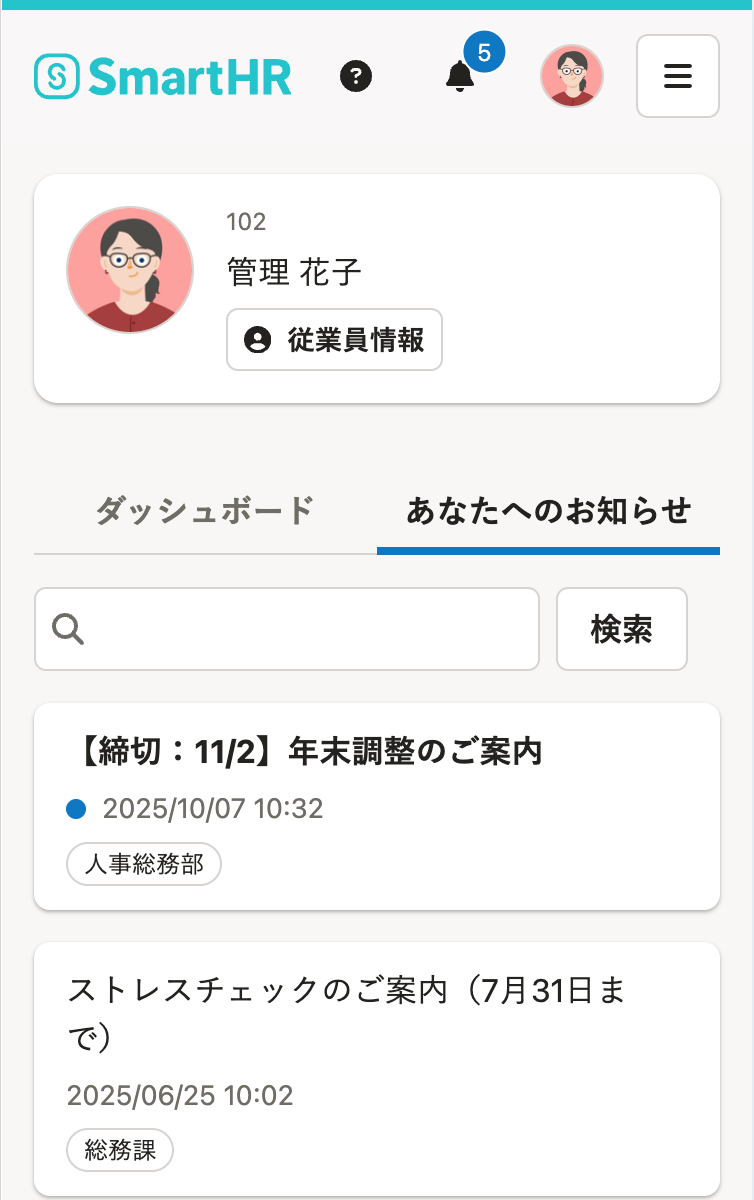The image size is (754, 1200).
Task: Click the person icon in 従業員情報 button
Action: (x=258, y=340)
